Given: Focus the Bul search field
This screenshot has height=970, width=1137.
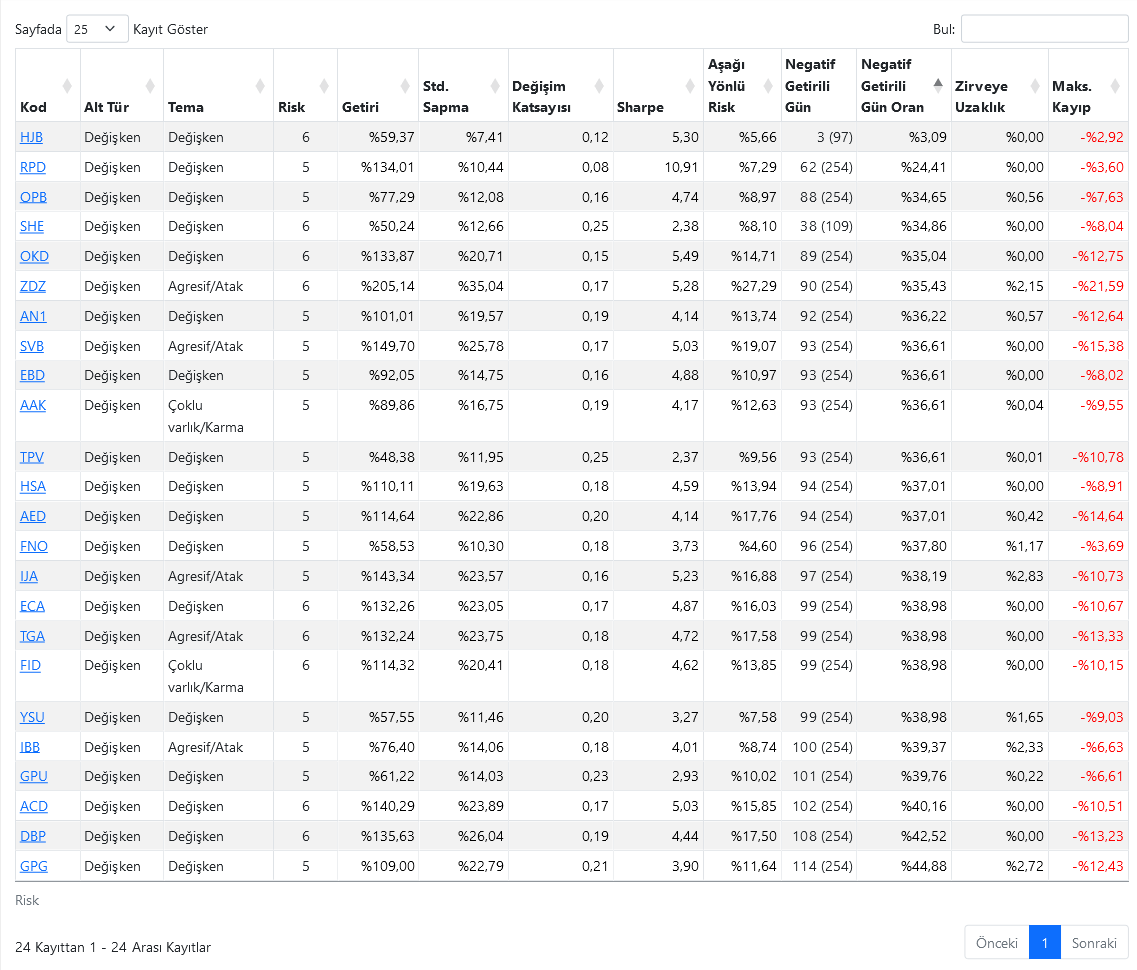Looking at the screenshot, I should (1044, 29).
